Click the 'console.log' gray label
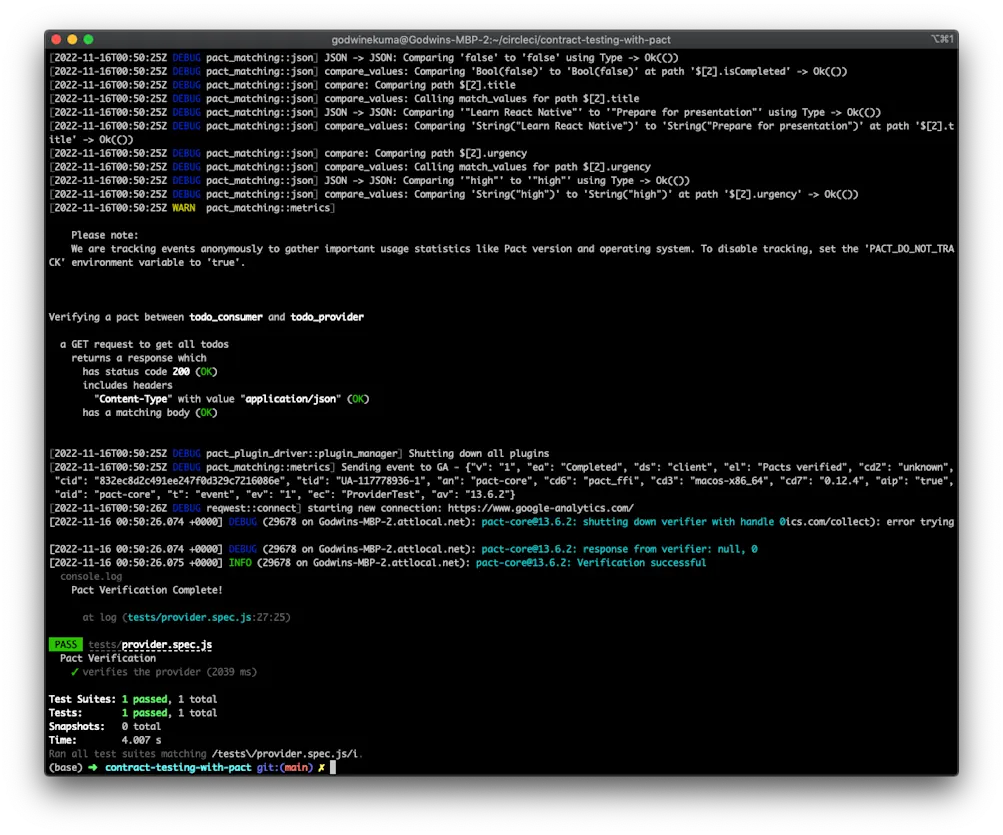The image size is (1003, 835). [91, 577]
